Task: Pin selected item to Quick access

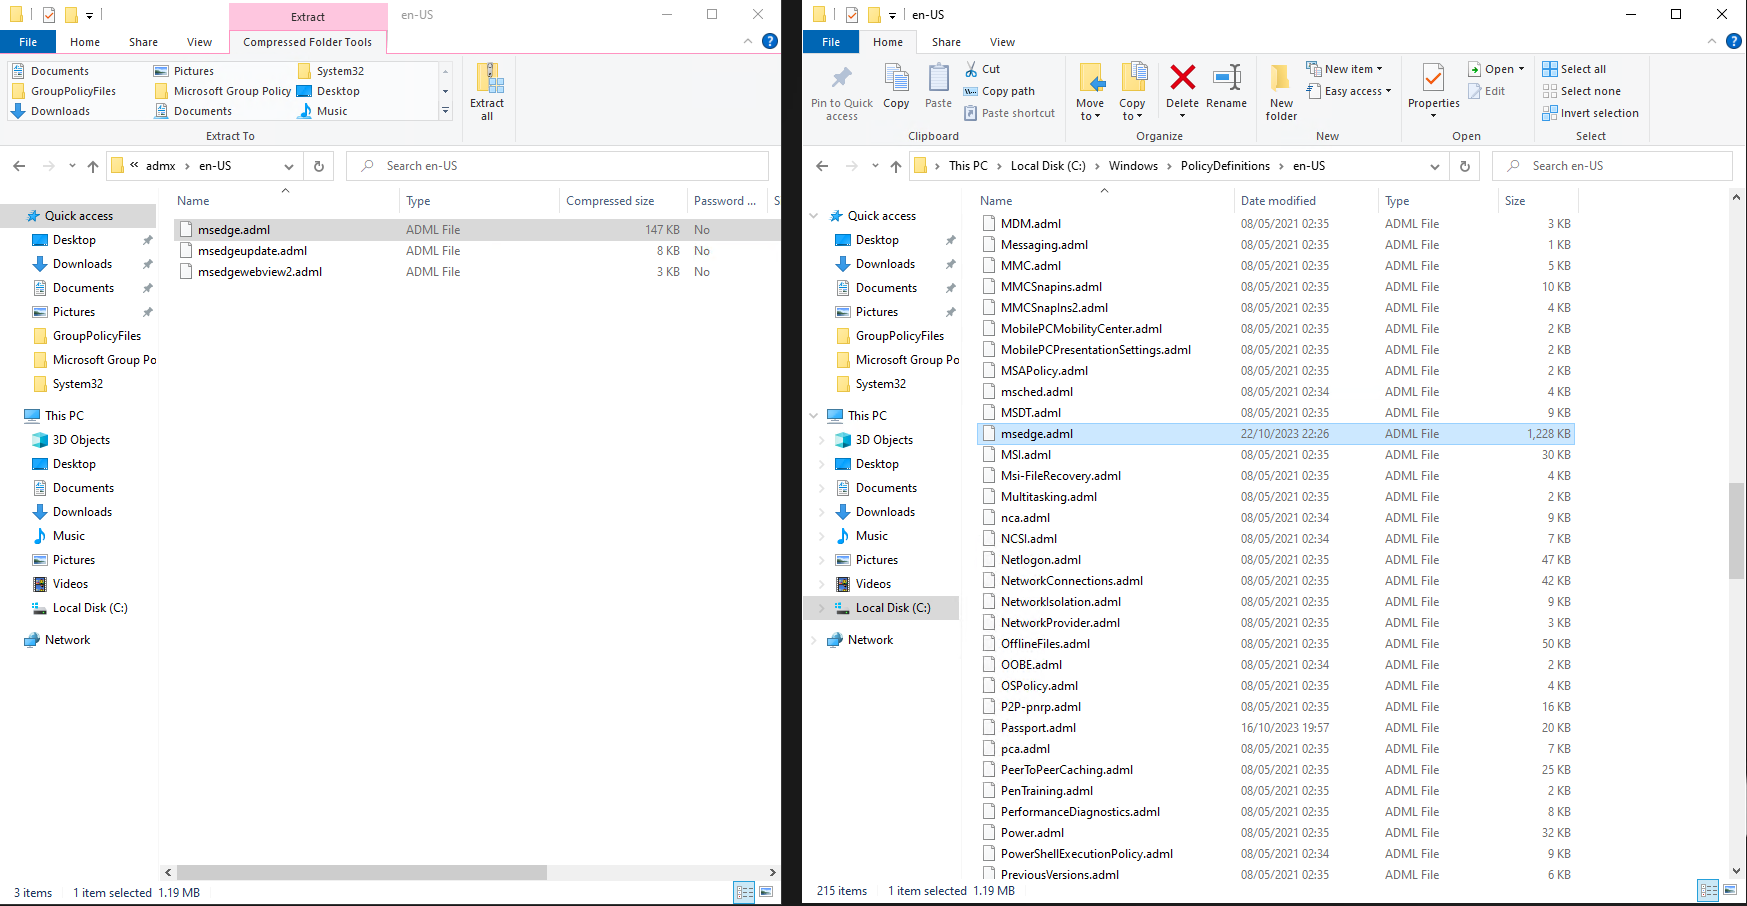Action: pos(841,90)
